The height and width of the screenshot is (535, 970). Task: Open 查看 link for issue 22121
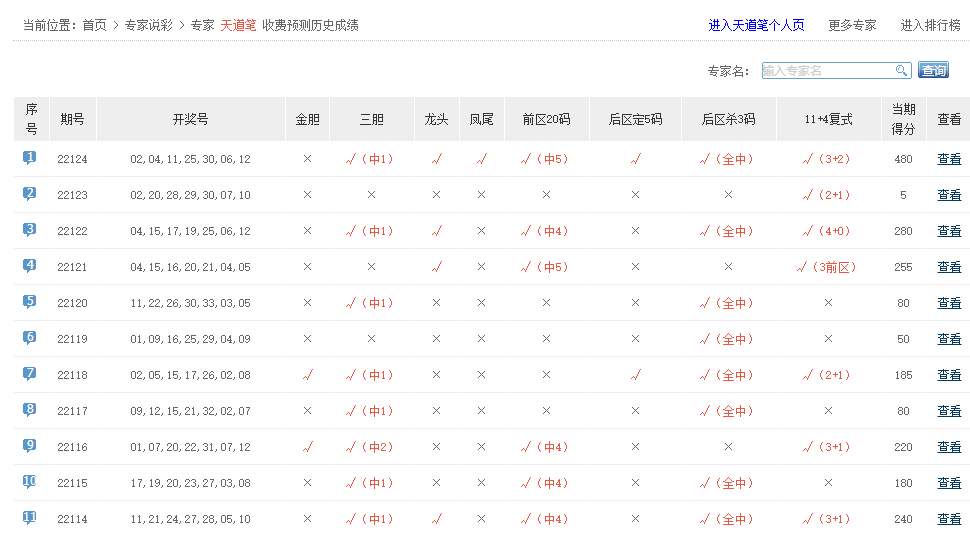[948, 267]
